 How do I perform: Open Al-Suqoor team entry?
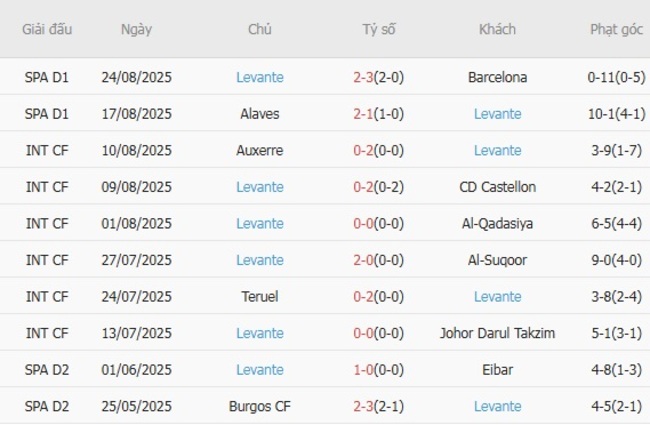(x=497, y=260)
